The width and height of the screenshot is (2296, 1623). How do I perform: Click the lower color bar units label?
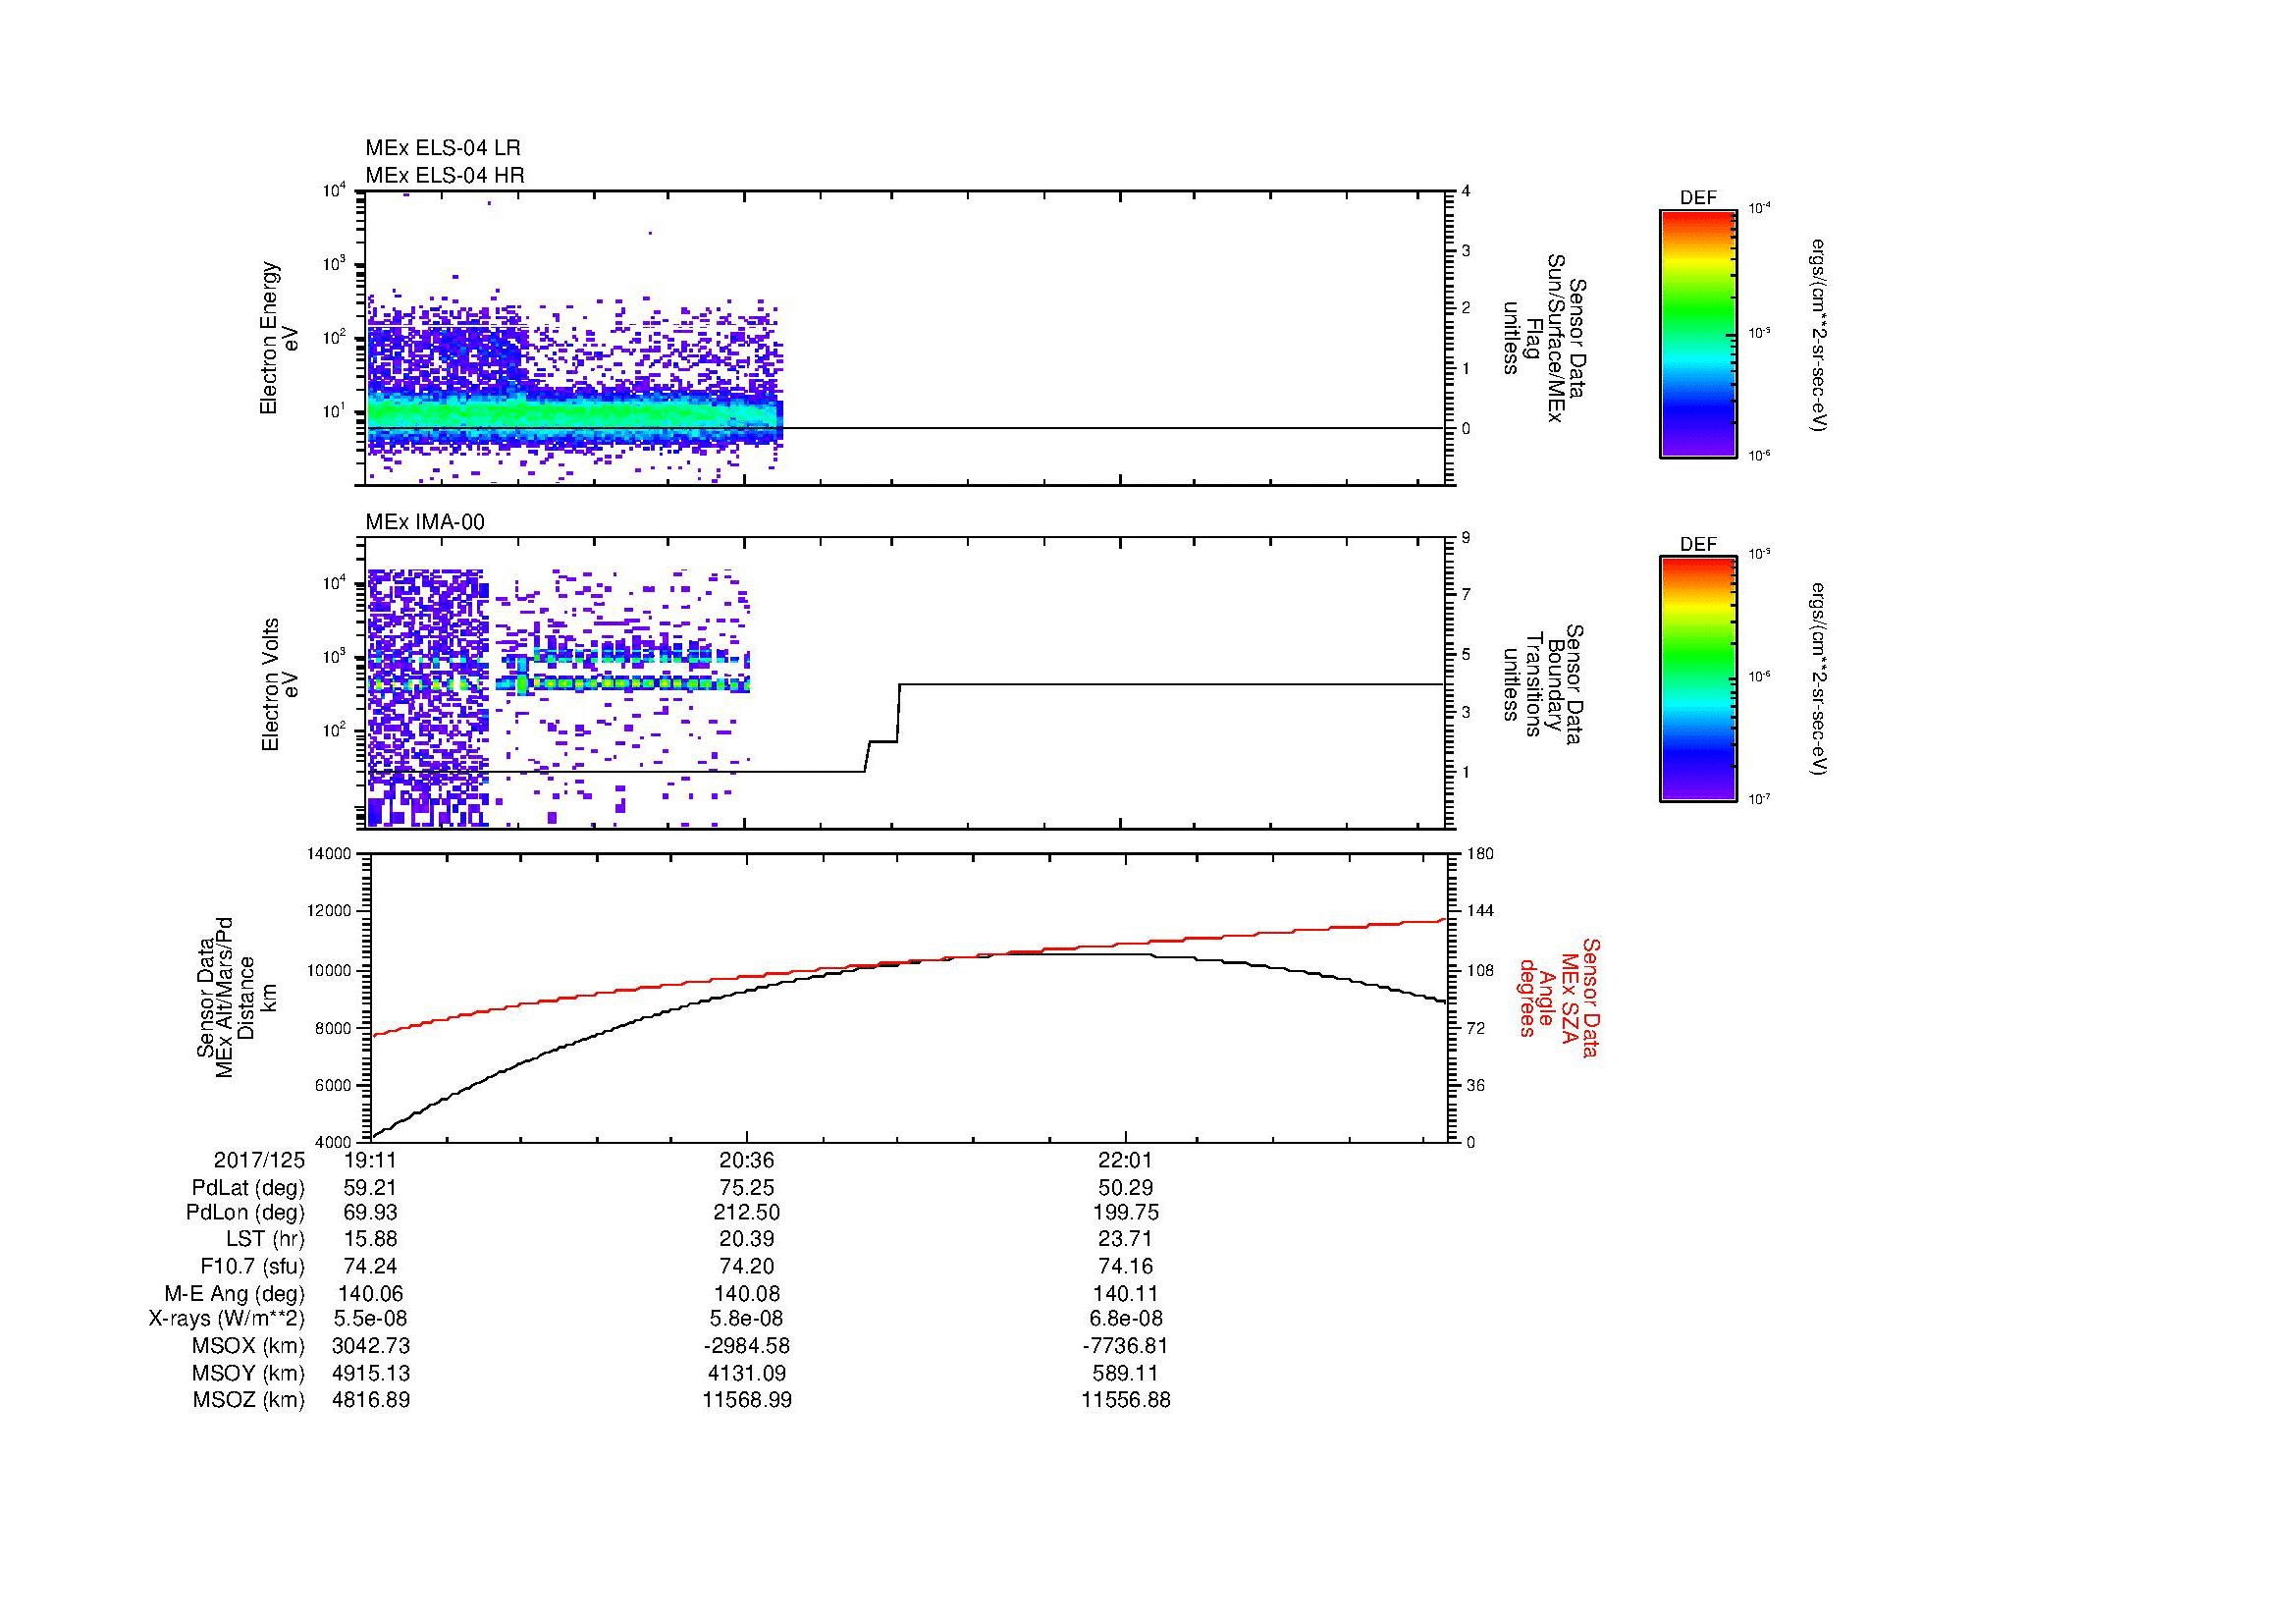click(x=1817, y=679)
